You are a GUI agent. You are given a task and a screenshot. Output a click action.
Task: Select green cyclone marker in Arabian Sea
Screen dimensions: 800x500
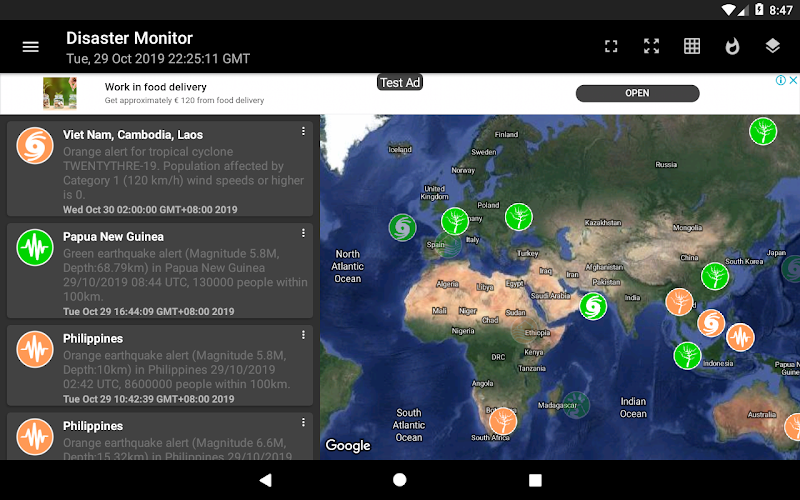[593, 307]
